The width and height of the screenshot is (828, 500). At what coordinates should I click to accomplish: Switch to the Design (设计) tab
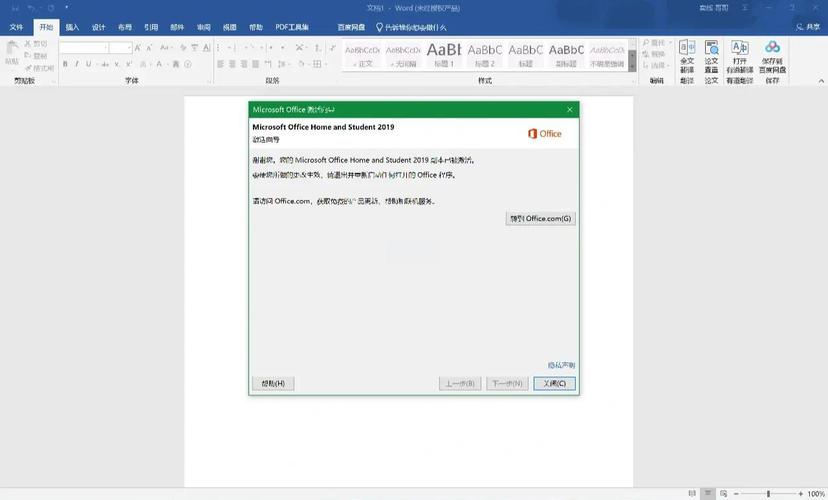pyautogui.click(x=99, y=27)
